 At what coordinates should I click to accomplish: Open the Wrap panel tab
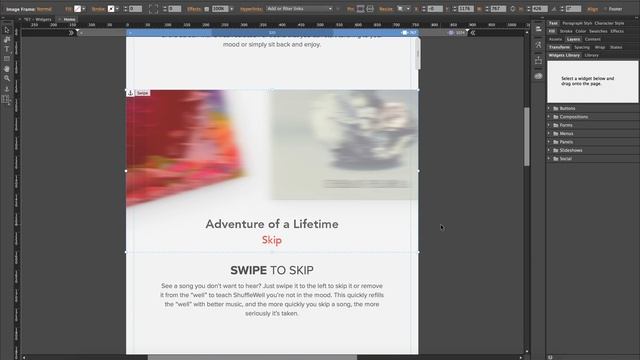click(600, 47)
